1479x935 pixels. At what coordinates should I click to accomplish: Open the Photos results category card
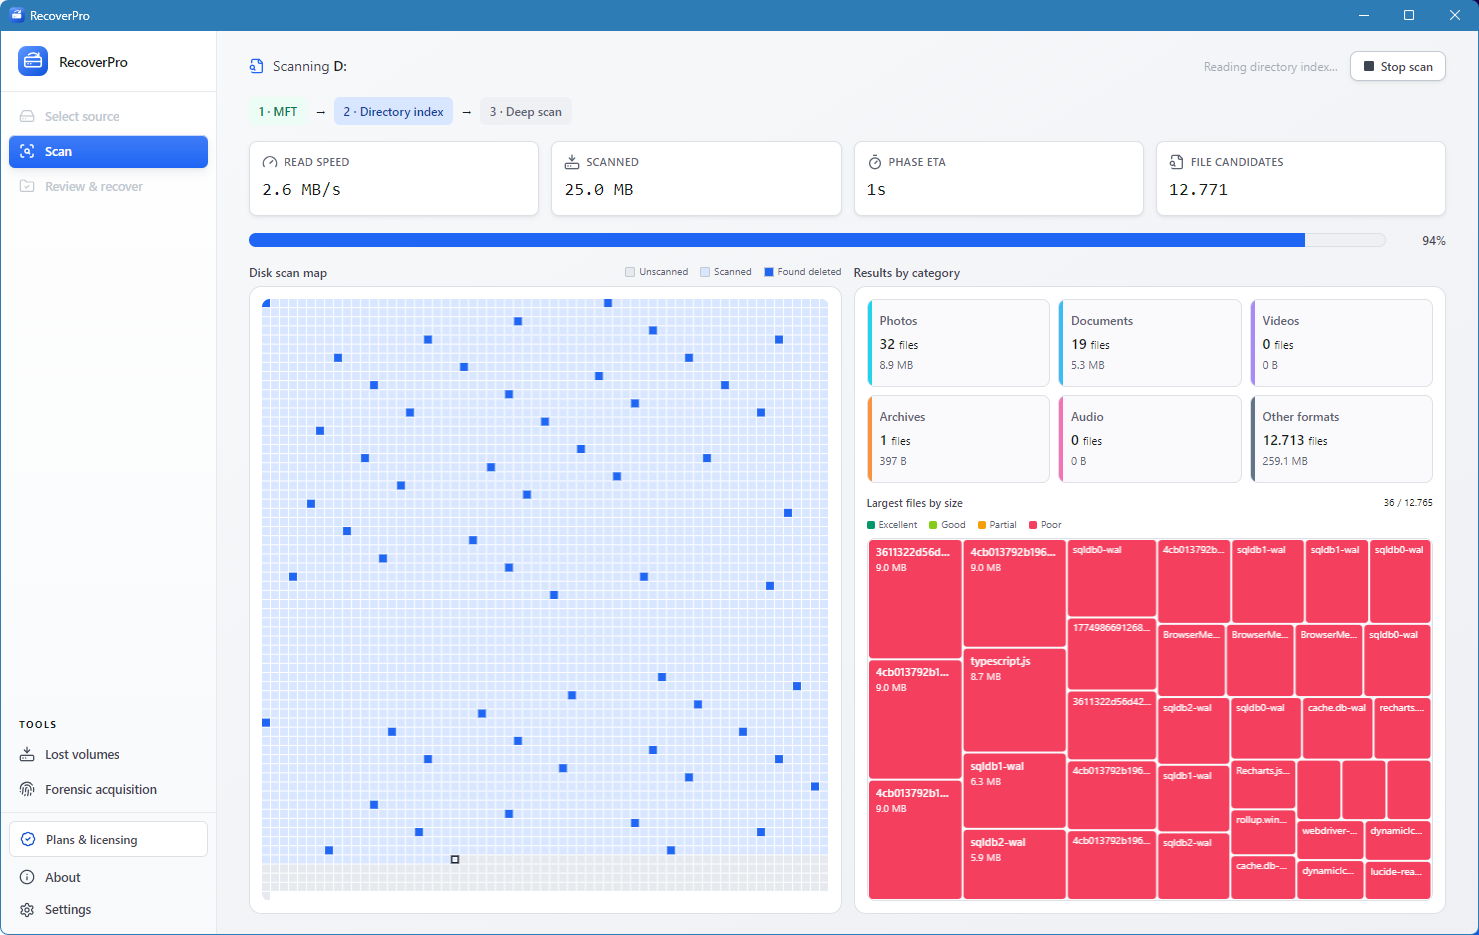958,343
